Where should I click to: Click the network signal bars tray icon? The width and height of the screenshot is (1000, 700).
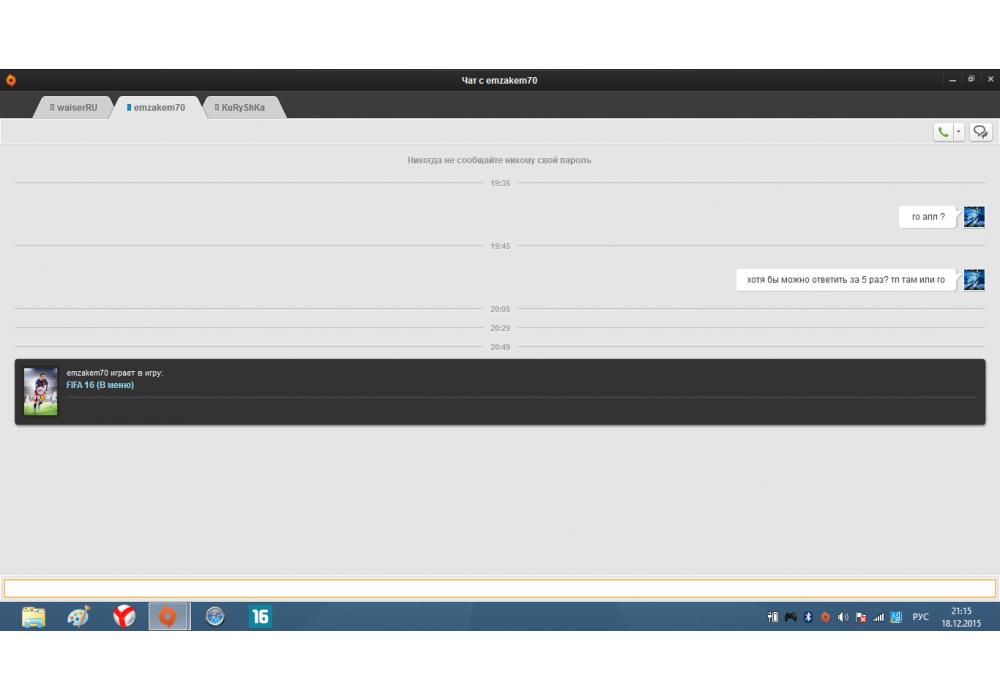pos(879,616)
